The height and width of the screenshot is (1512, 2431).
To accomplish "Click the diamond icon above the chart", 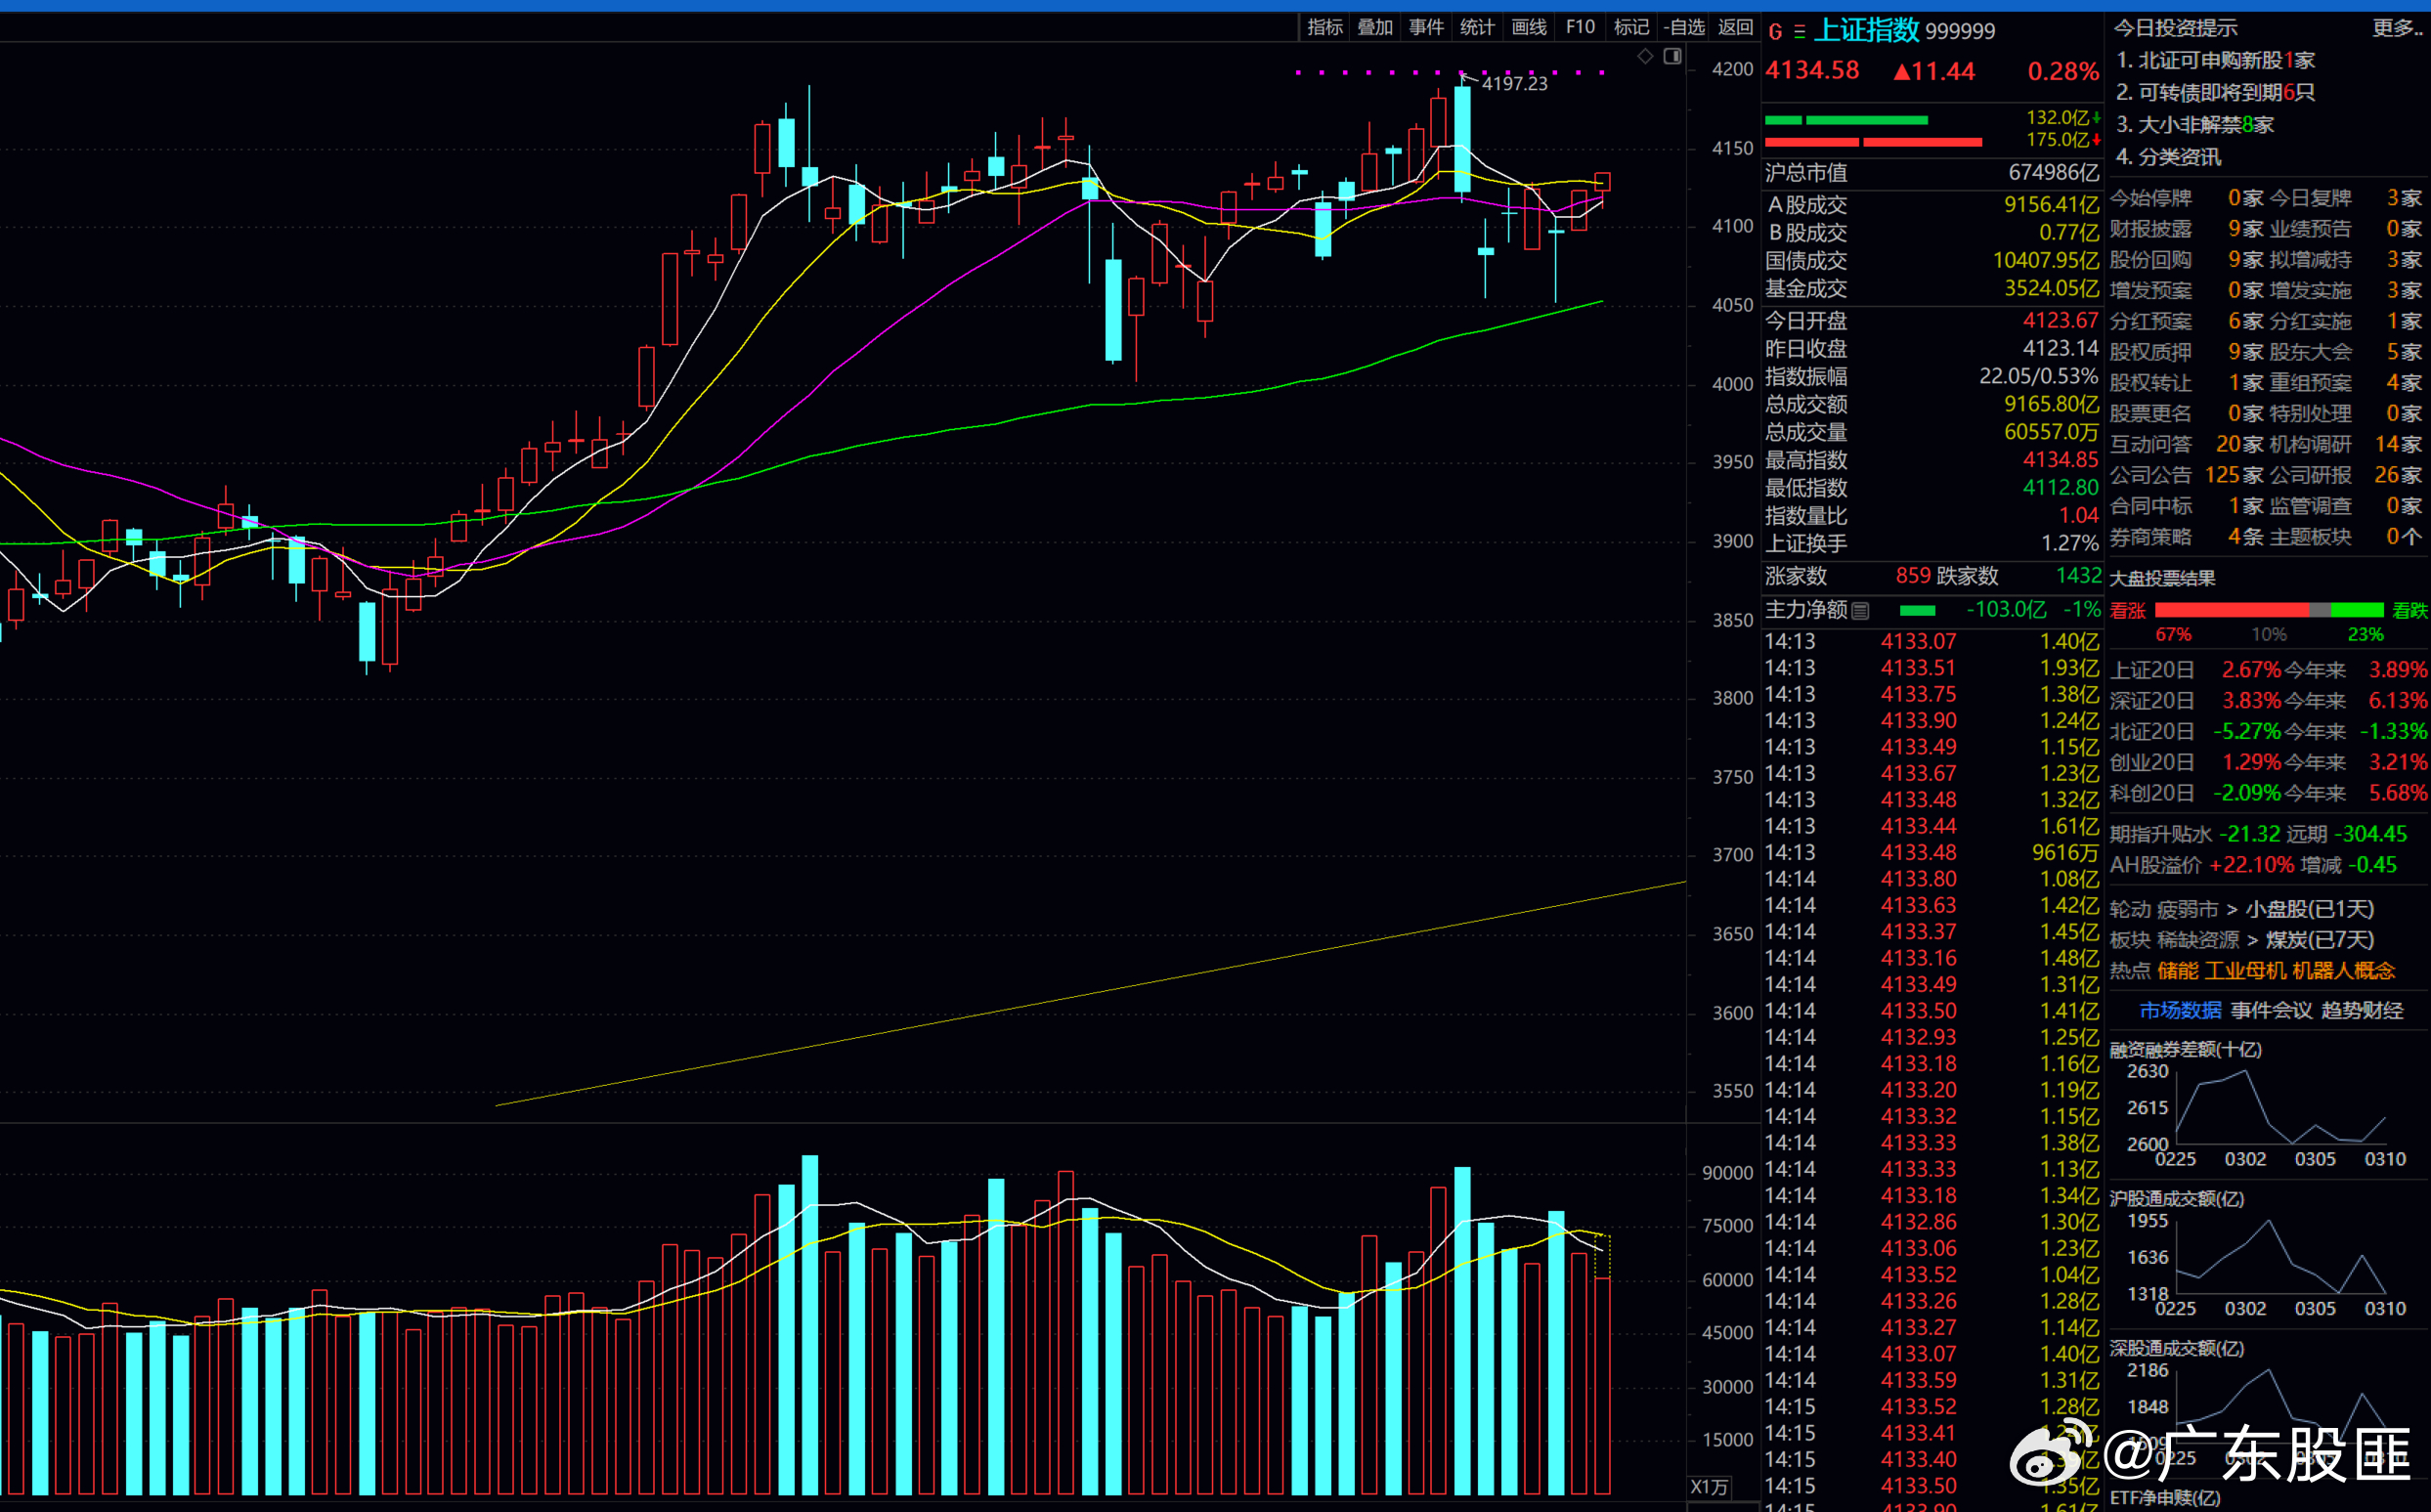I will [x=1645, y=56].
